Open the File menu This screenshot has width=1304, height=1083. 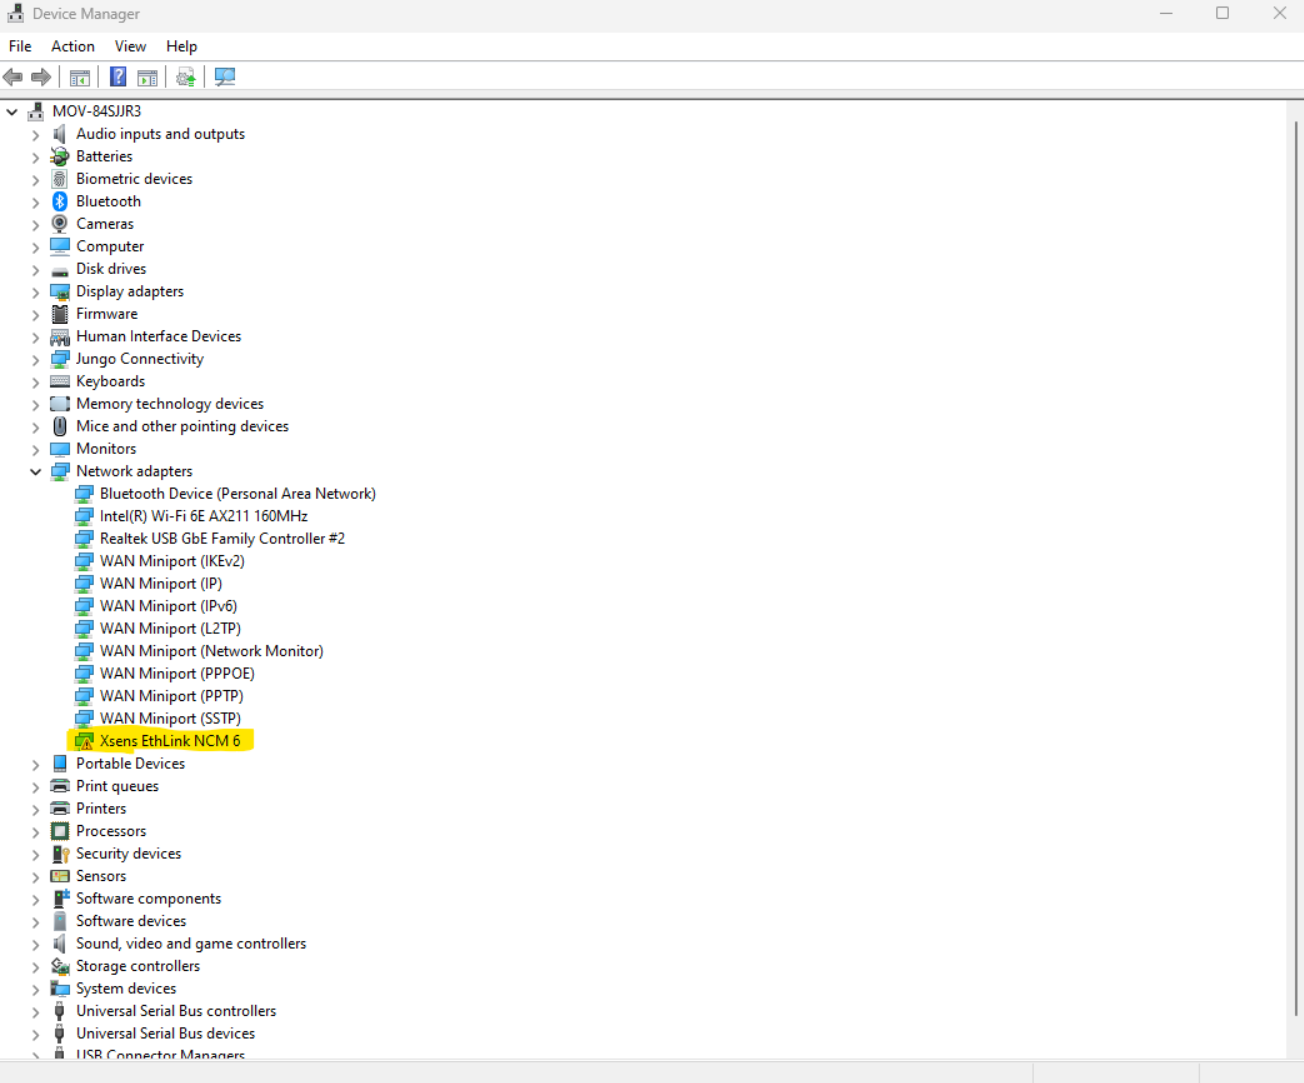[19, 46]
